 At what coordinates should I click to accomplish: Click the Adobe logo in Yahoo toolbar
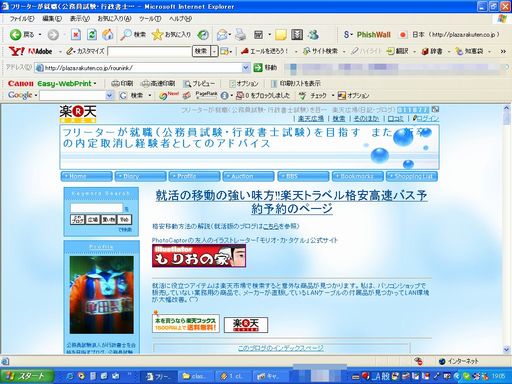(x=40, y=51)
